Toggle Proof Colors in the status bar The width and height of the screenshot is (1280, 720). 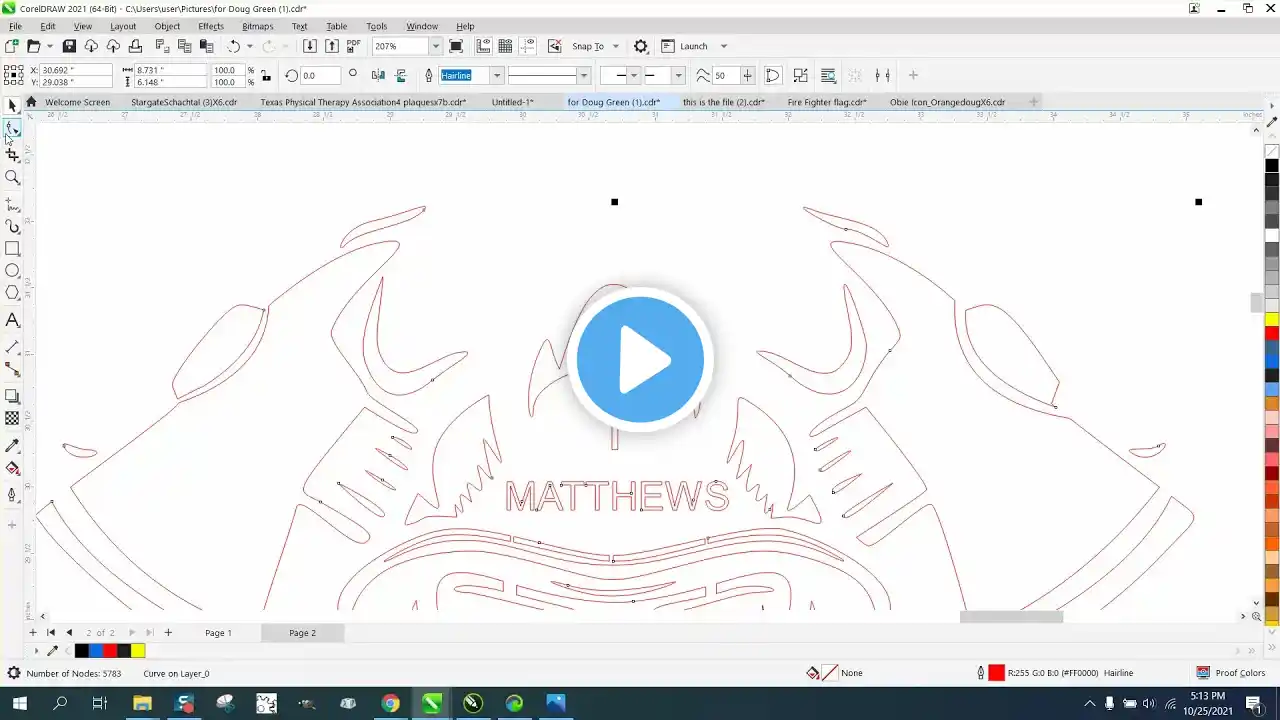point(1231,673)
